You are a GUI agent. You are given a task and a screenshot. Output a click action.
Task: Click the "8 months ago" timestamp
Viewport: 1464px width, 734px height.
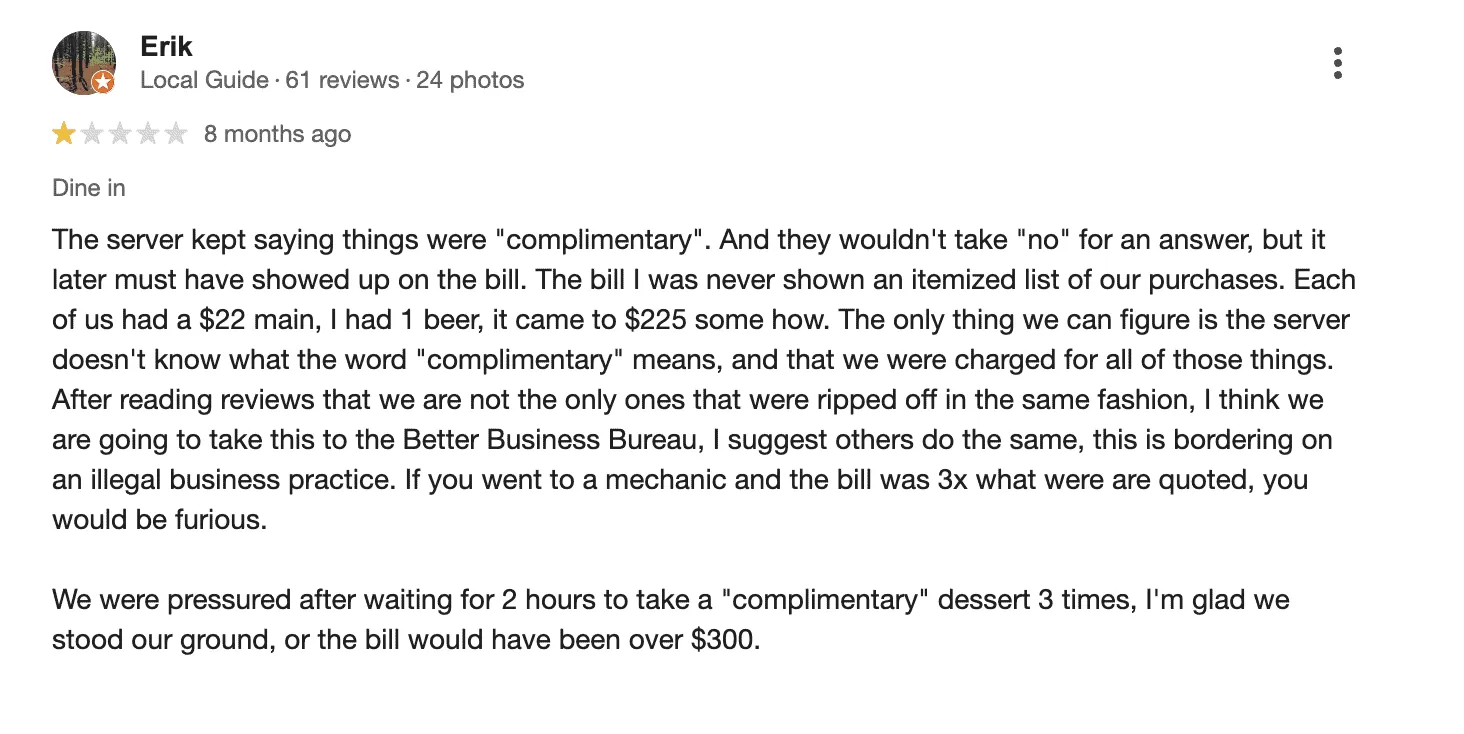(277, 134)
